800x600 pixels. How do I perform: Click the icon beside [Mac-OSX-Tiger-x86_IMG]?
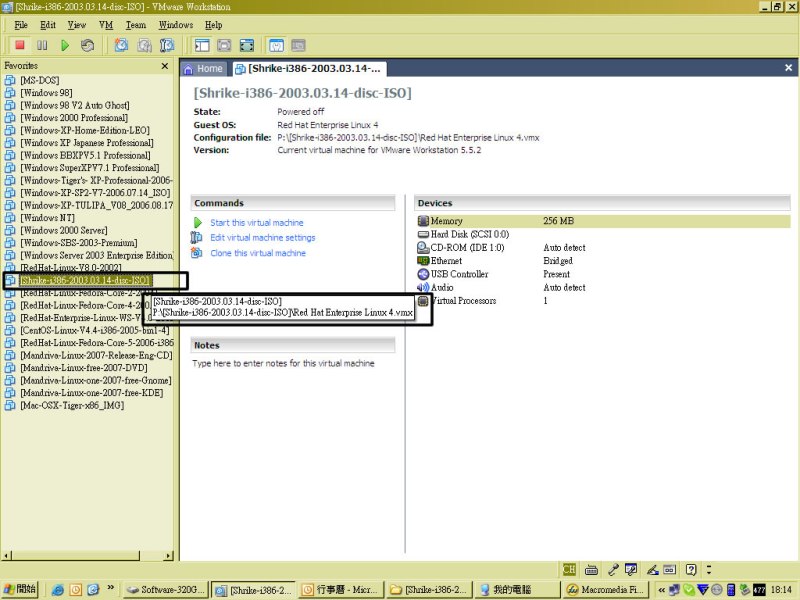[x=10, y=406]
